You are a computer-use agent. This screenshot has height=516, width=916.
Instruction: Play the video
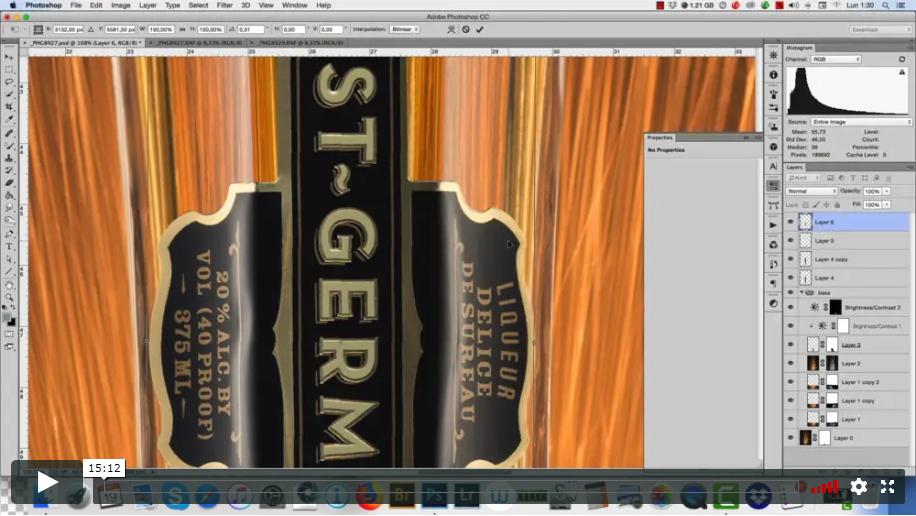tap(47, 483)
